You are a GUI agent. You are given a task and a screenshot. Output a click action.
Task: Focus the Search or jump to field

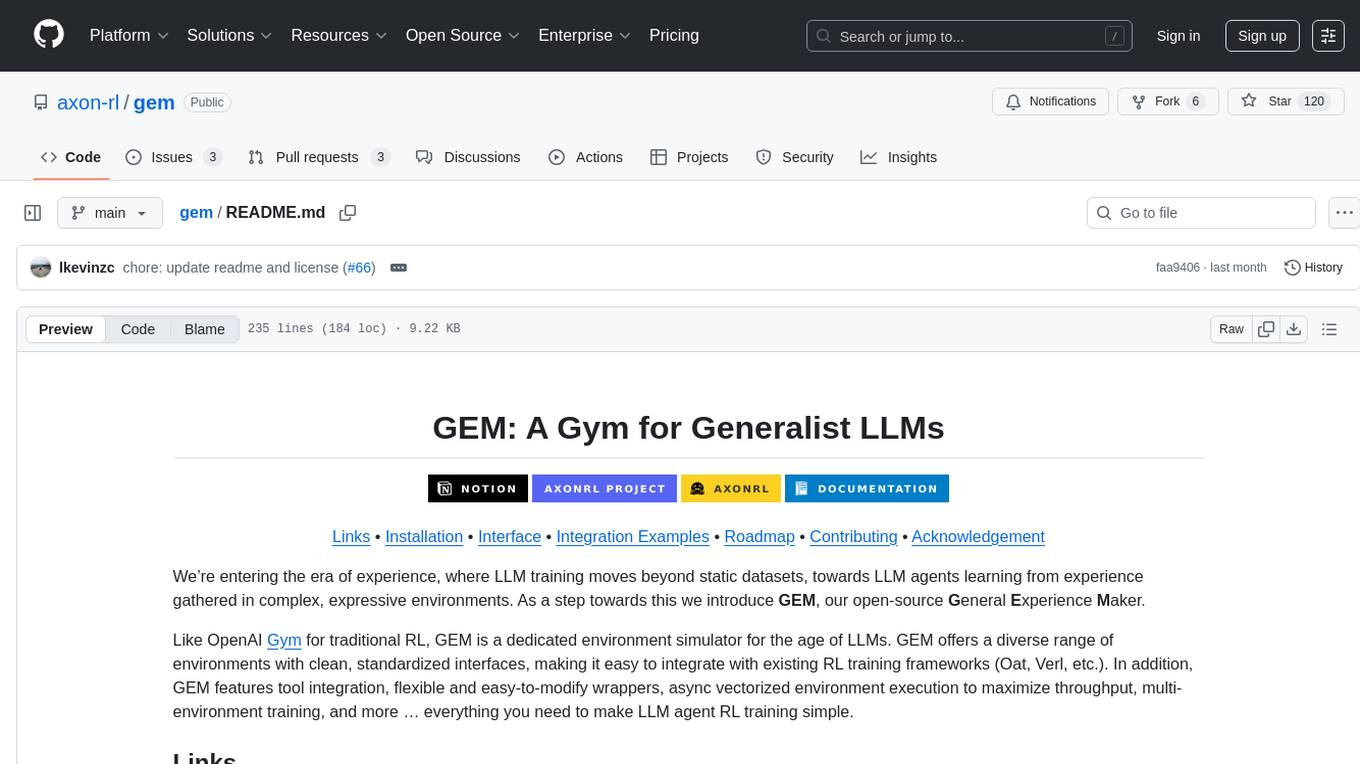(969, 35)
